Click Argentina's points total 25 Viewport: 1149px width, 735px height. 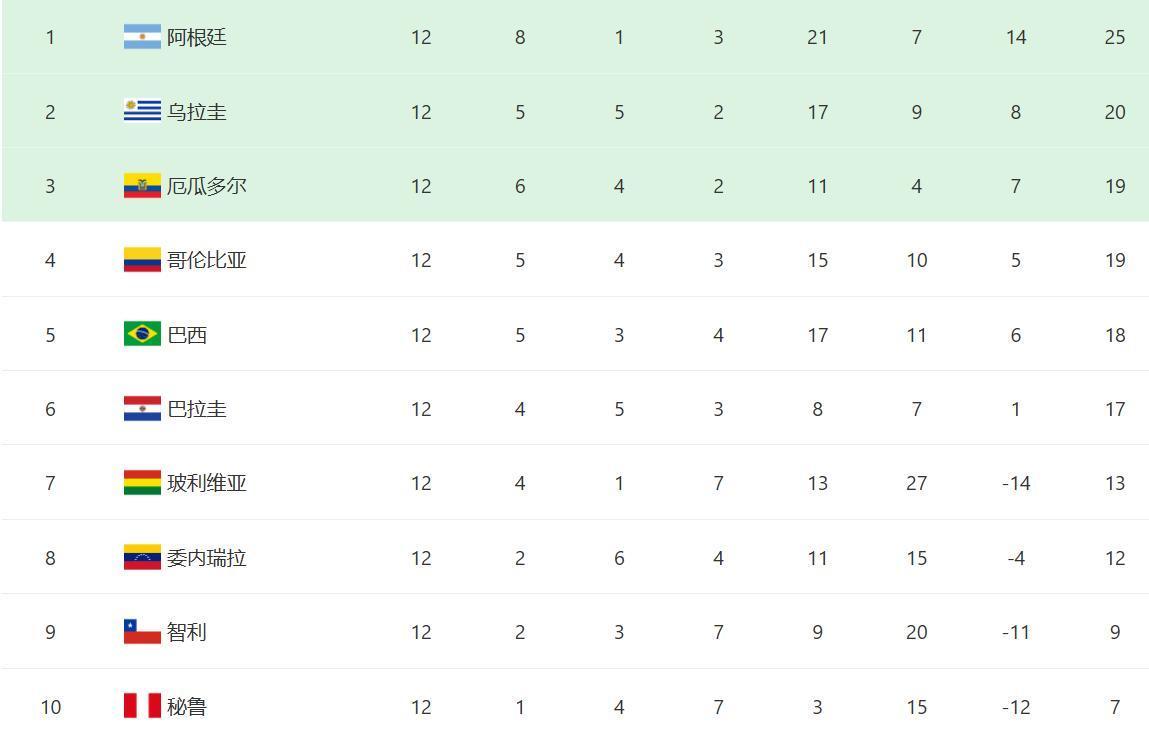click(x=1115, y=37)
